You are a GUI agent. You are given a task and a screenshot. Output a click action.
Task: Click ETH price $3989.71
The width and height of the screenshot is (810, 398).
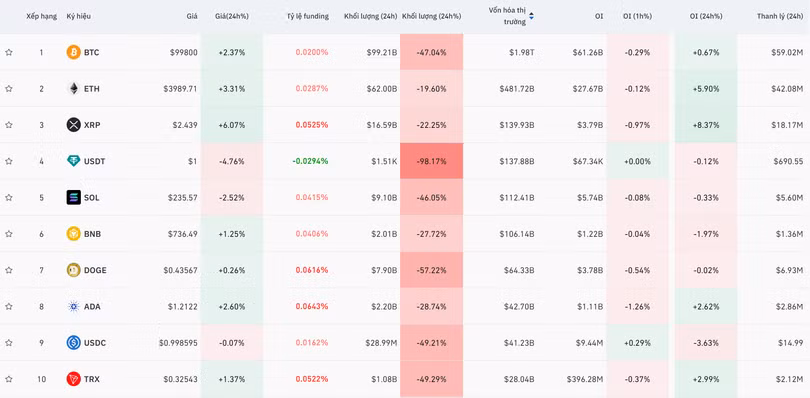tap(180, 88)
